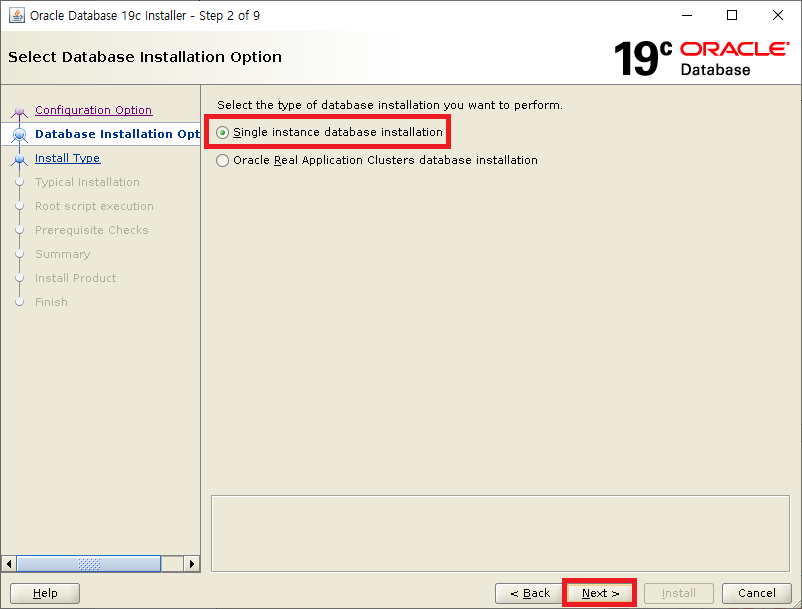Open the Configuration Option step link

(x=94, y=110)
